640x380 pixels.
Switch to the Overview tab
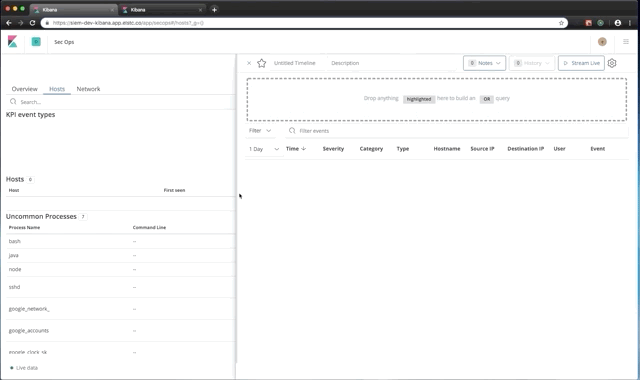(24, 89)
